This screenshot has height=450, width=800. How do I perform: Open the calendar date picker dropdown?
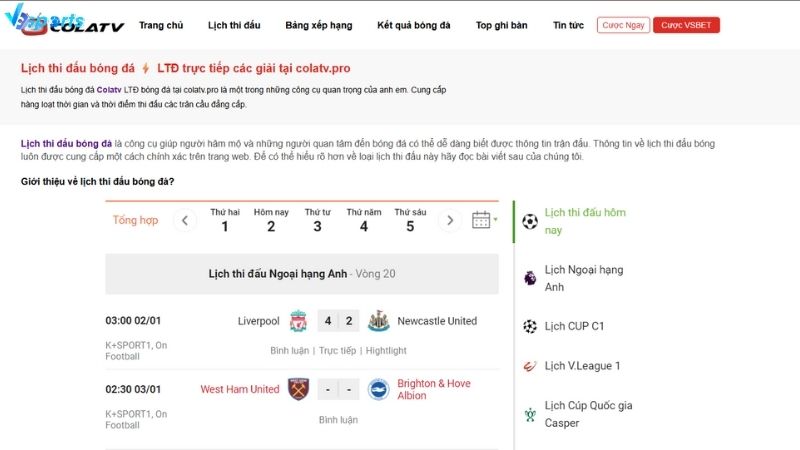pyautogui.click(x=484, y=220)
